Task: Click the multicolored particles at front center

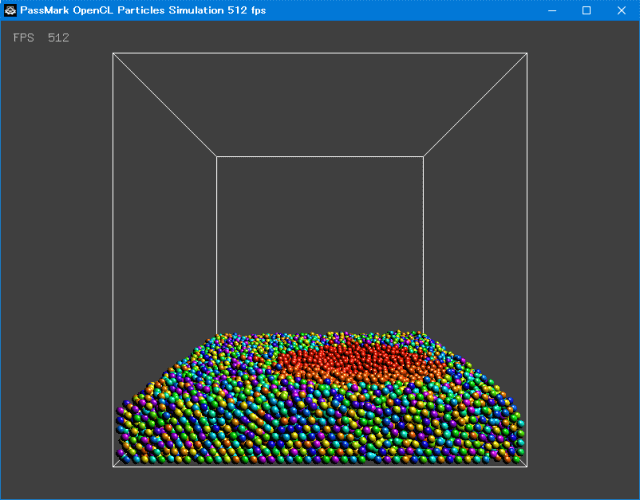Action: (x=320, y=430)
